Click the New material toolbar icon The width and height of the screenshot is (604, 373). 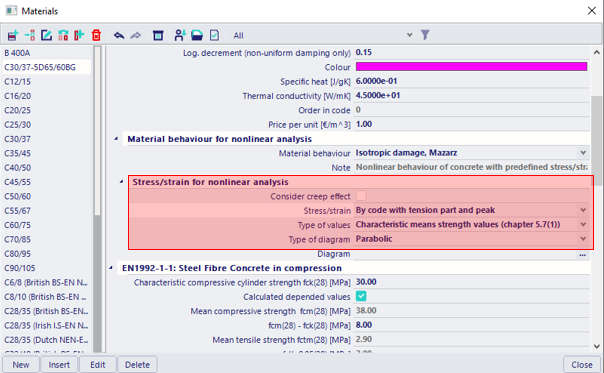(x=13, y=35)
